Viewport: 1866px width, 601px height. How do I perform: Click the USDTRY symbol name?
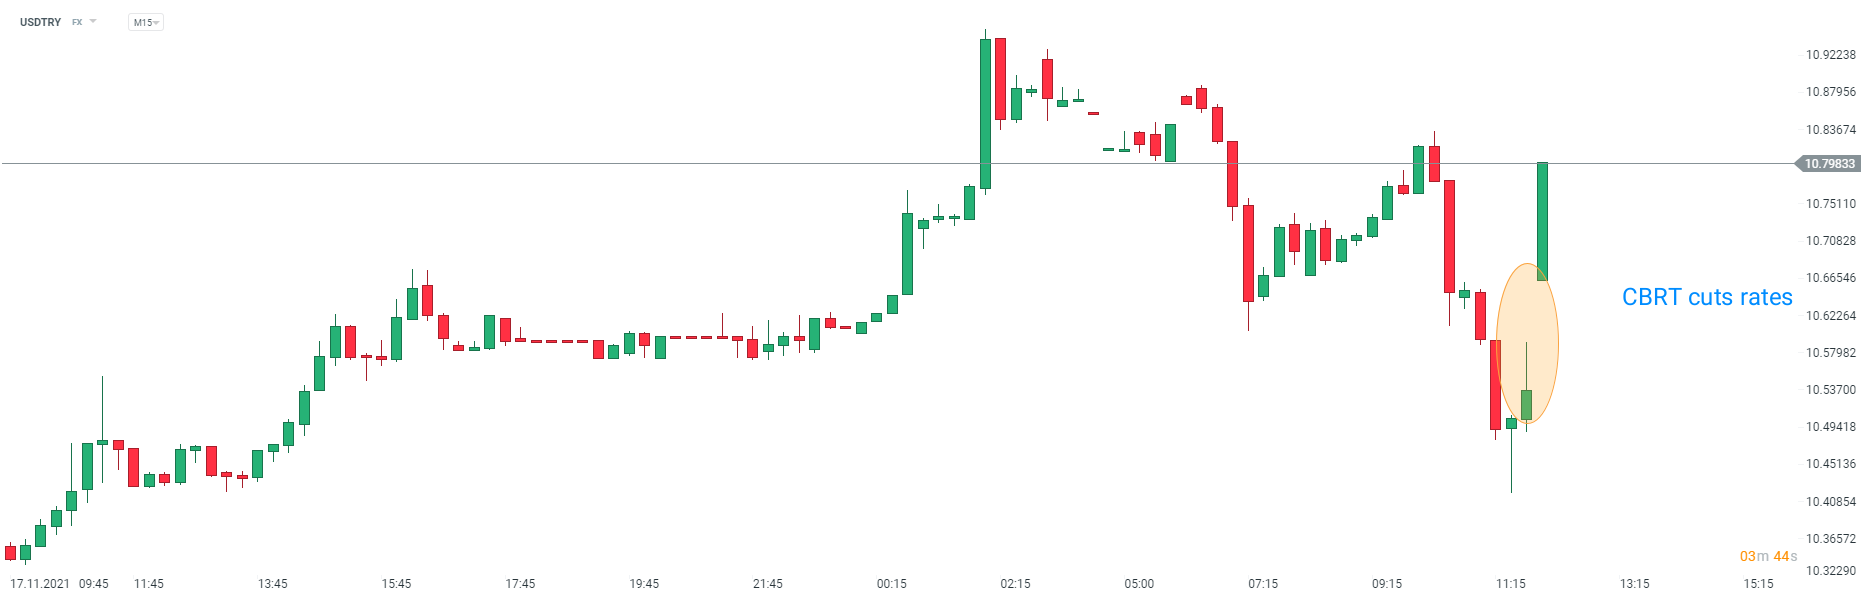40,22
